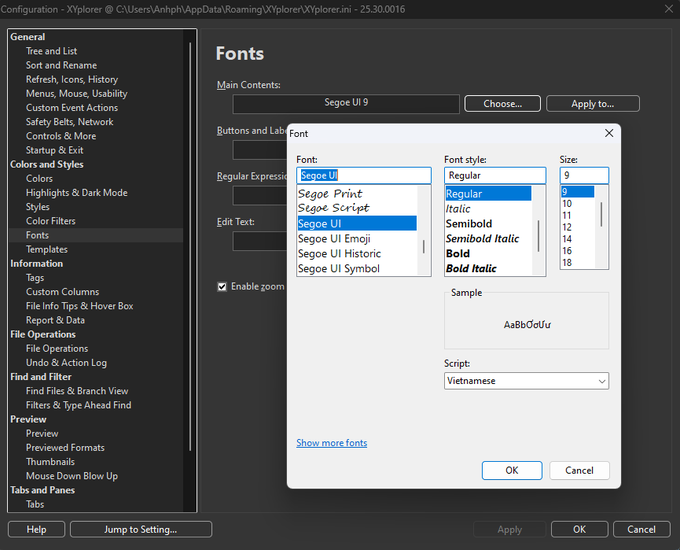
Task: Open Sort and Rename settings
Action: coord(61,65)
